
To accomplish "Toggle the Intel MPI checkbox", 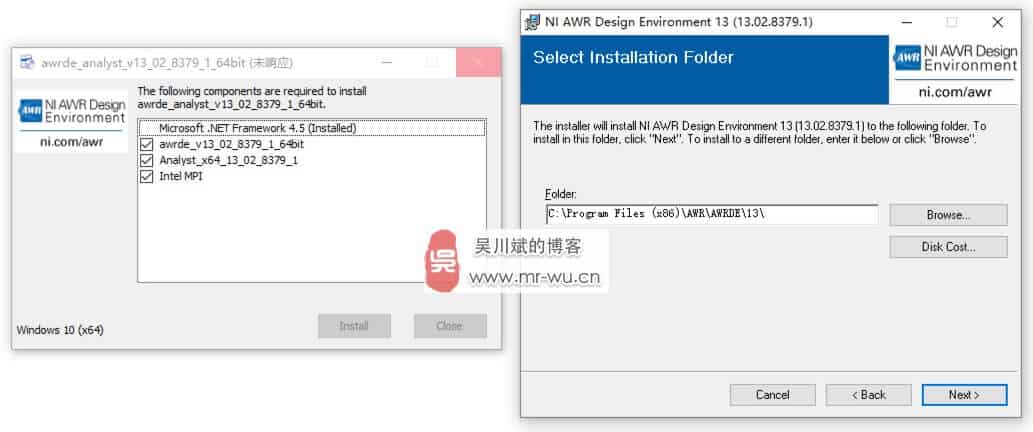I will pos(146,177).
